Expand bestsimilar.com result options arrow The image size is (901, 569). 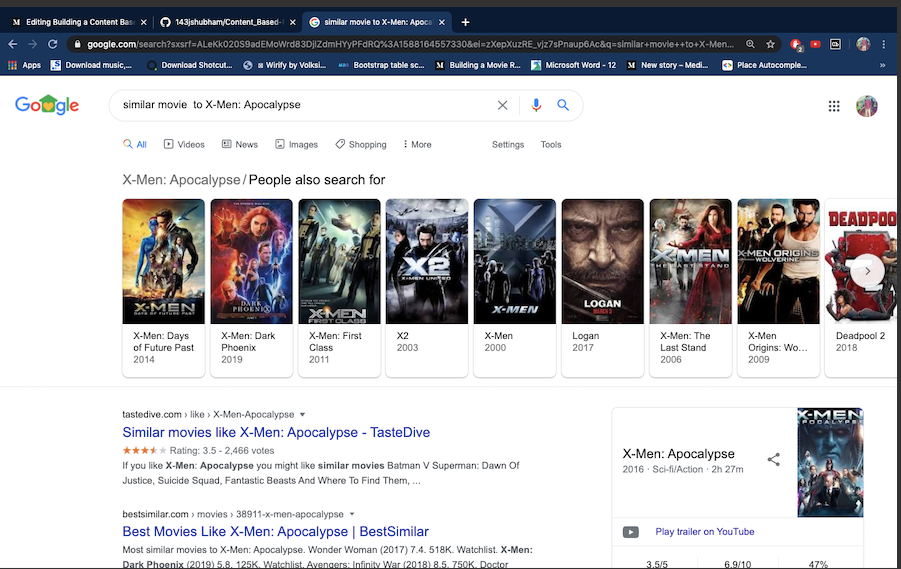pyautogui.click(x=352, y=514)
